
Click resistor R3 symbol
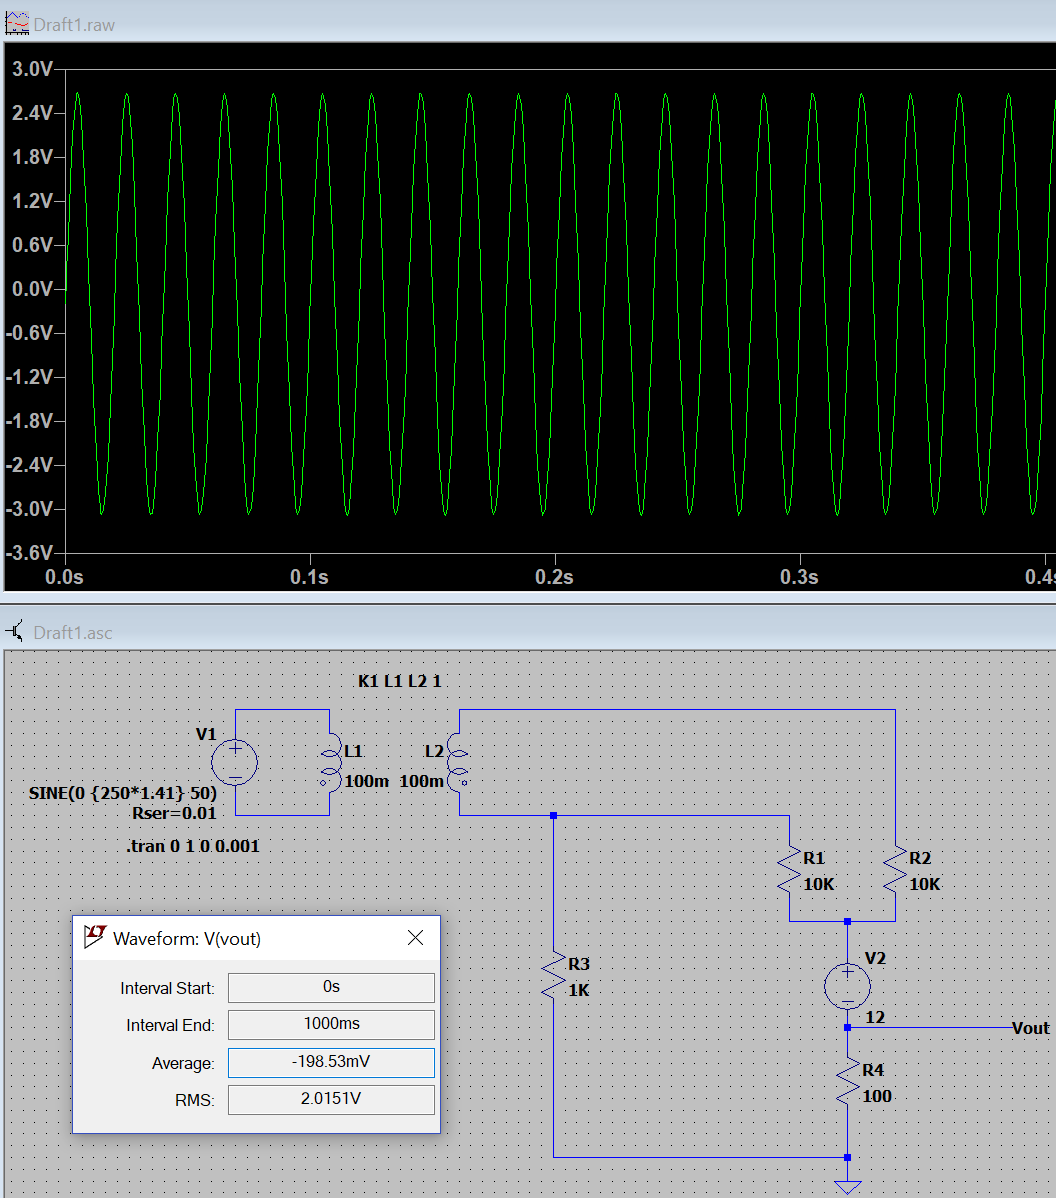553,975
